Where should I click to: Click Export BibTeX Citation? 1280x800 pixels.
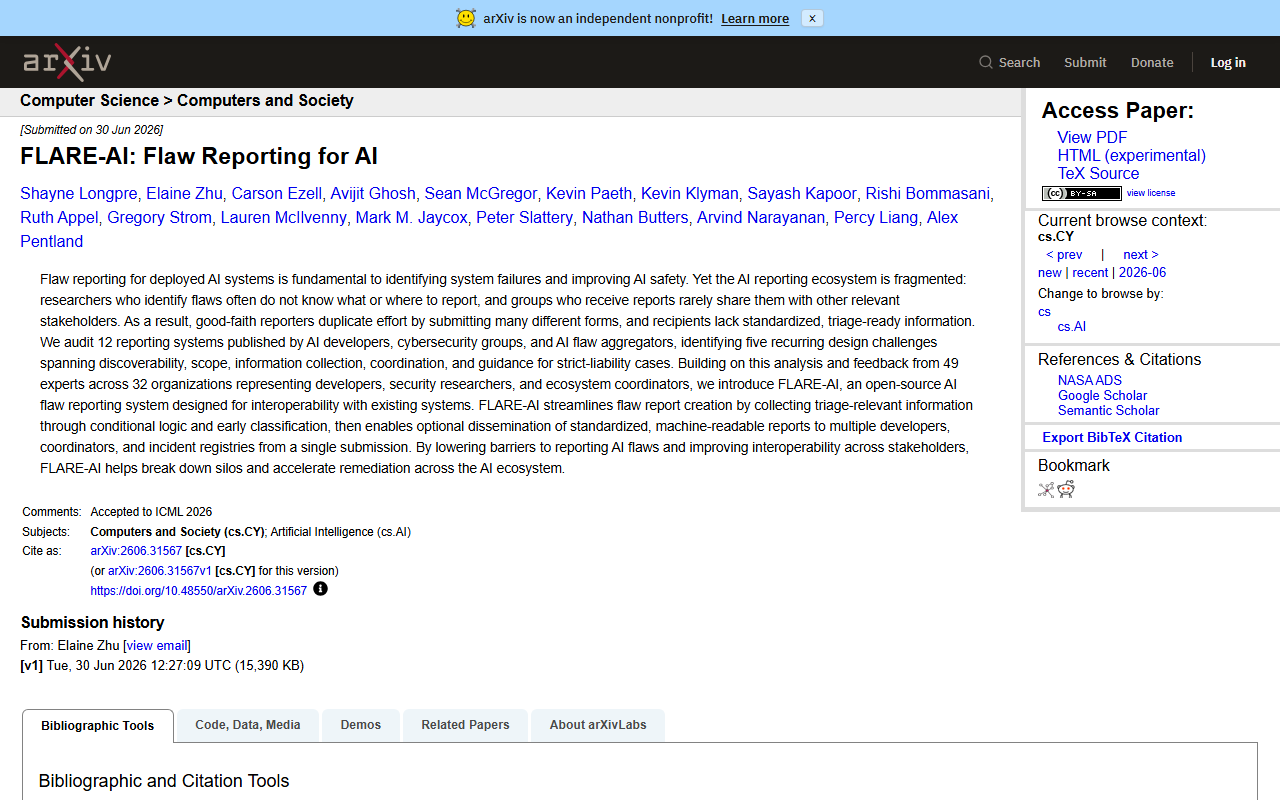(x=1112, y=437)
